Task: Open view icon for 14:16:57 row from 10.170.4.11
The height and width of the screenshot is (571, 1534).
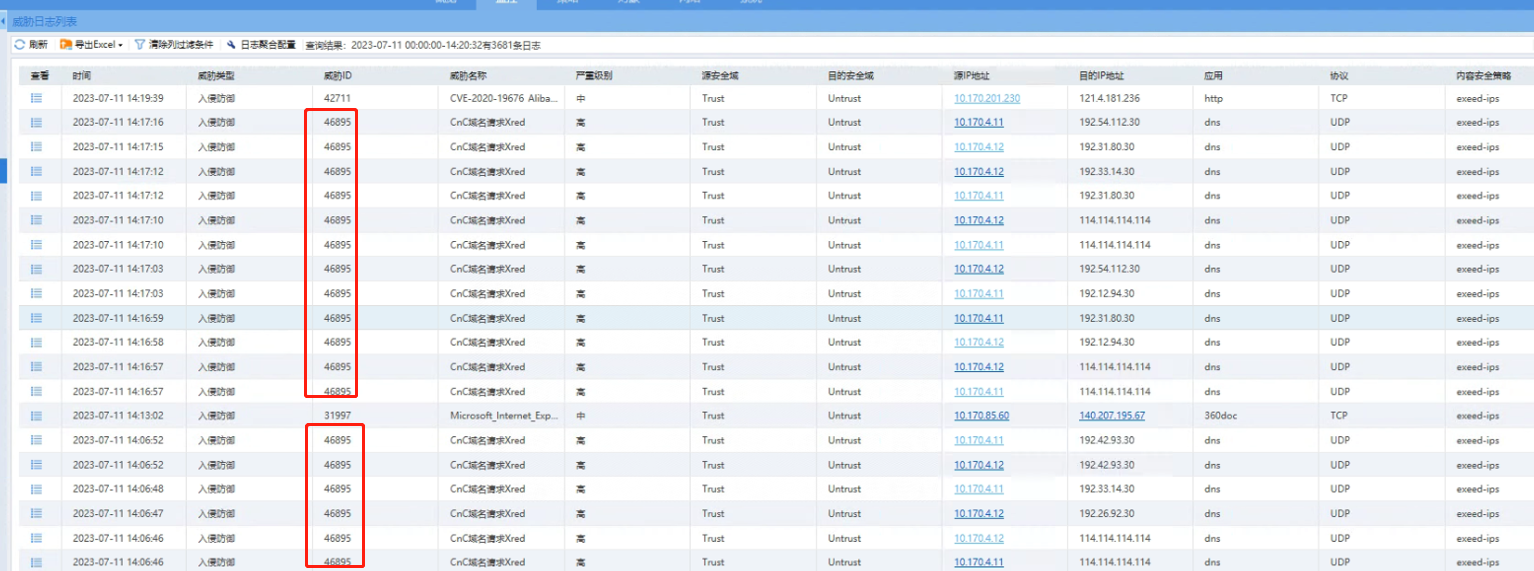Action: click(36, 391)
